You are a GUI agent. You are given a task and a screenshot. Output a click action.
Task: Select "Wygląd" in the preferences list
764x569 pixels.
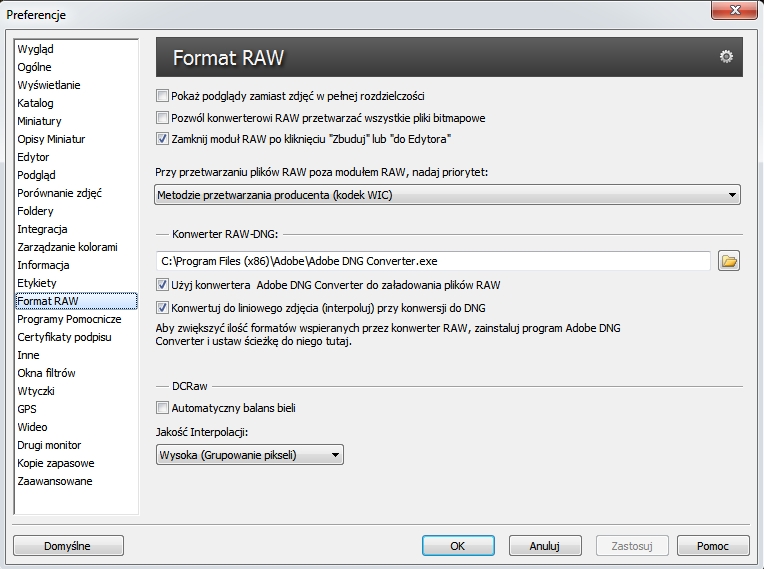pos(36,49)
